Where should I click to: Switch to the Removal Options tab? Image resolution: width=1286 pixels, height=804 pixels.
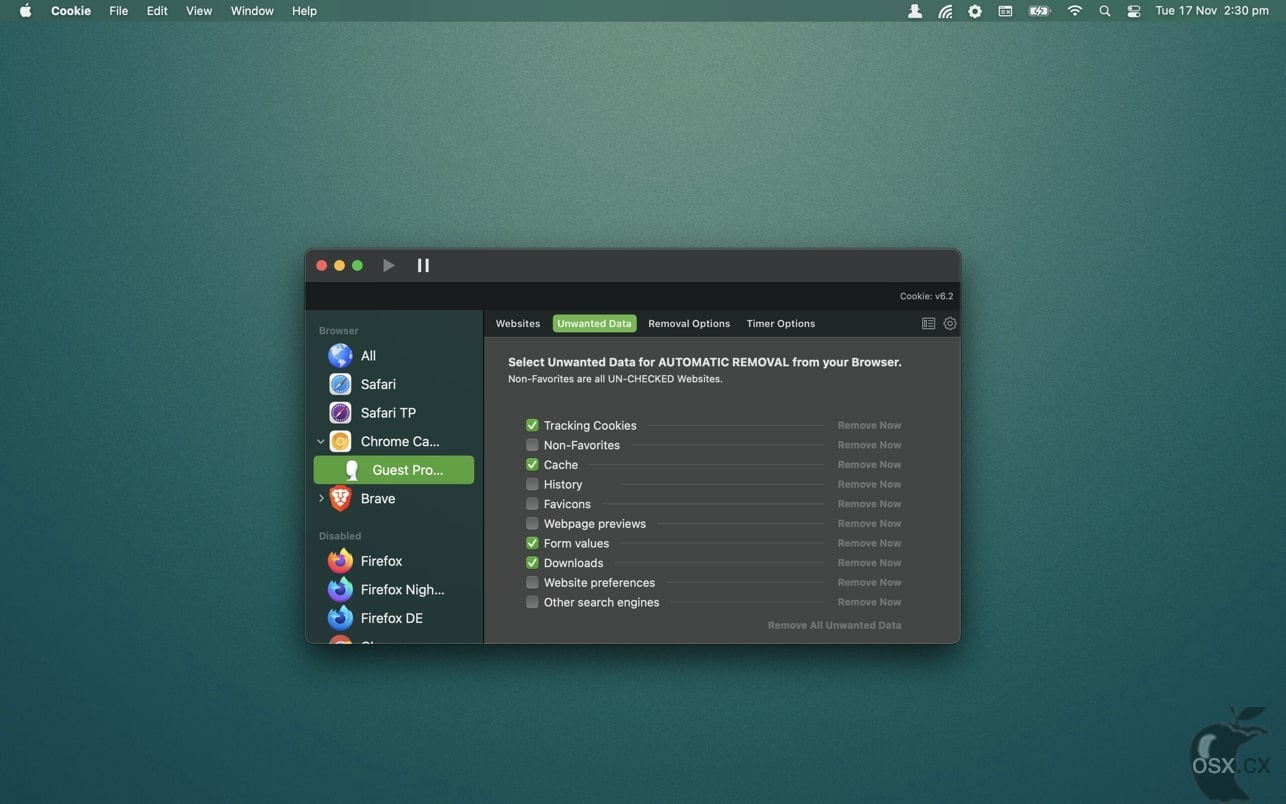689,324
